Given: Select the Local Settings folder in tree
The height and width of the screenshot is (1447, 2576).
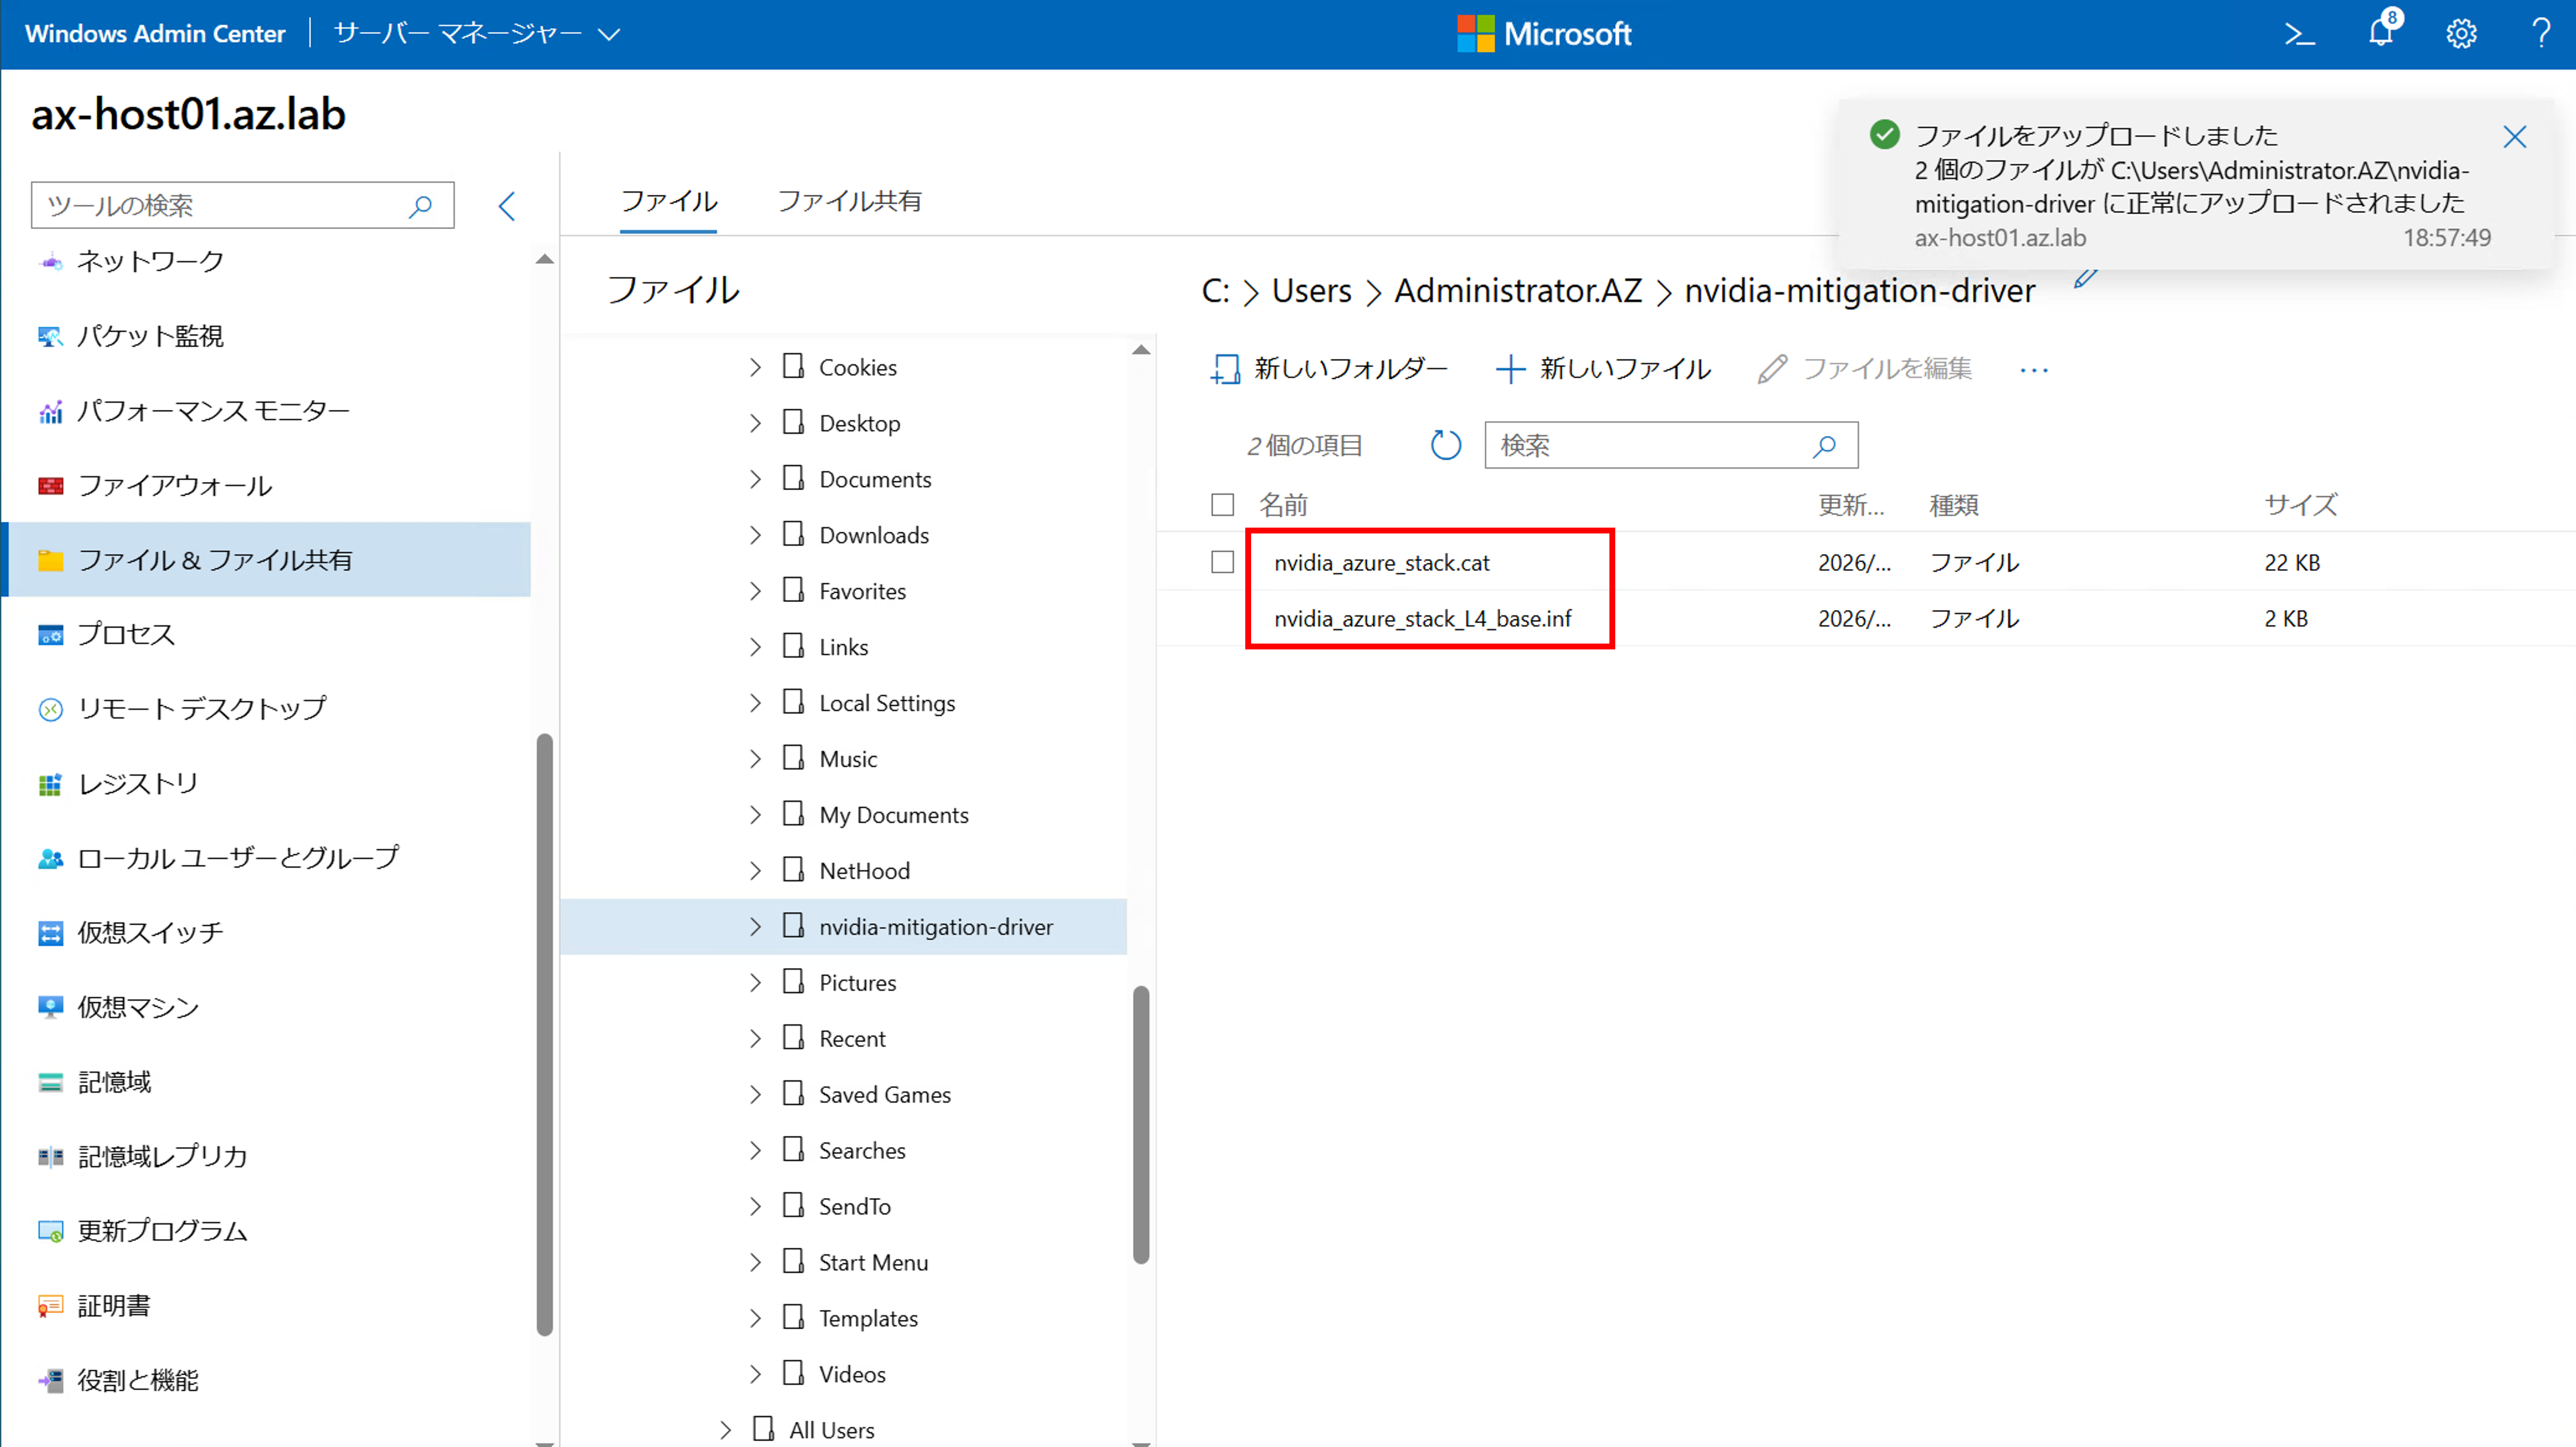Looking at the screenshot, I should coord(886,703).
